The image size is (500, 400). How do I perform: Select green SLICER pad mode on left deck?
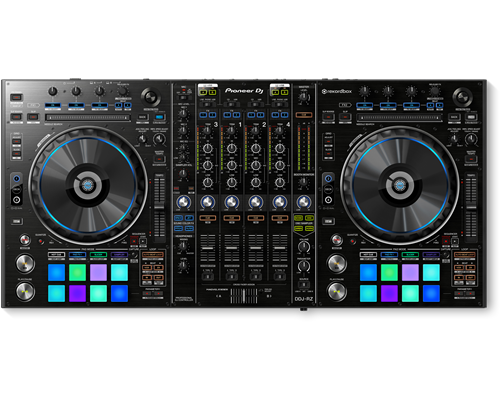click(x=98, y=255)
